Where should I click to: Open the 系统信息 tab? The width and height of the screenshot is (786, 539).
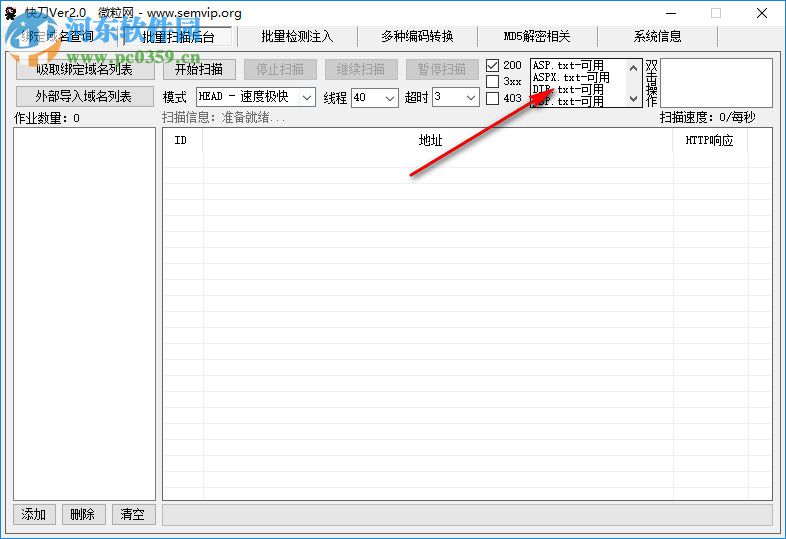point(657,37)
